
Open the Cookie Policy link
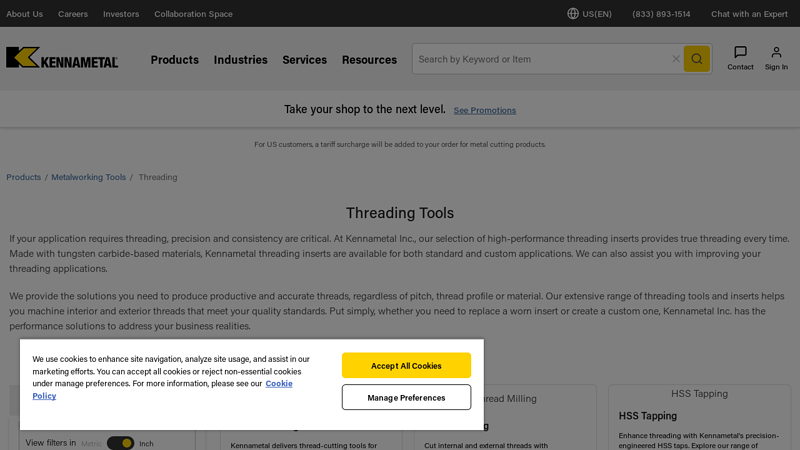coord(279,383)
